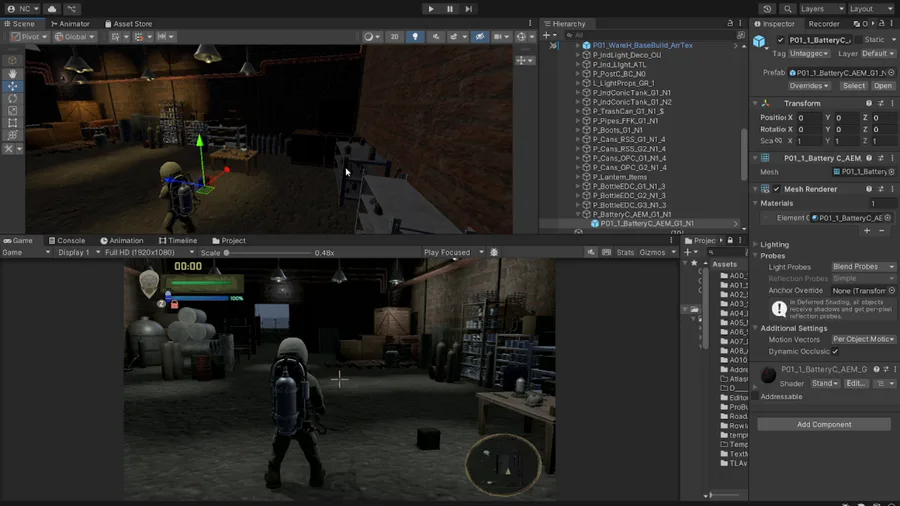Click the prefab Open button
Viewport: 900px width, 506px height.
click(x=883, y=85)
